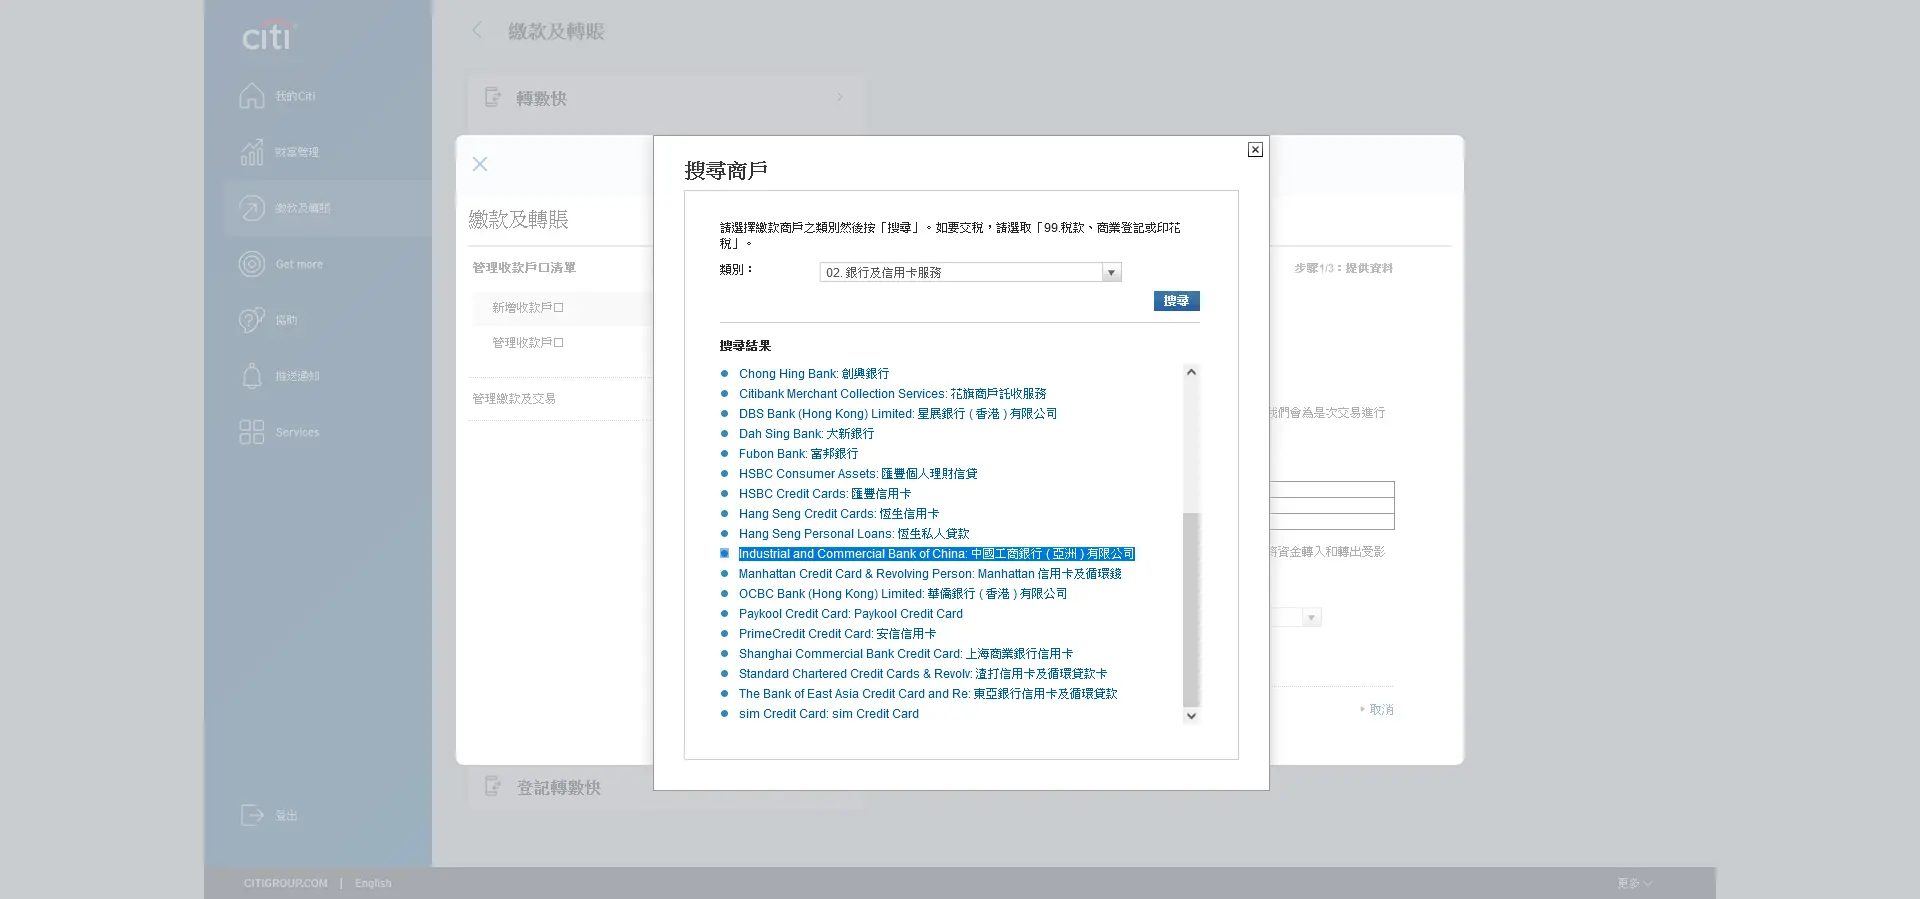This screenshot has height=899, width=1920.
Task: Expand the 更多 menu in the footer
Action: pyautogui.click(x=1635, y=883)
